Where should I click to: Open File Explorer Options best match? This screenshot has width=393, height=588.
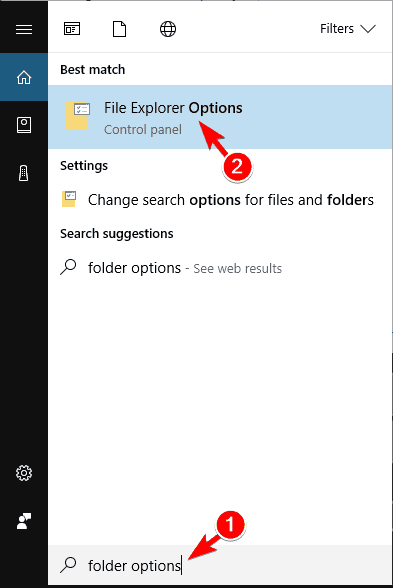pyautogui.click(x=220, y=117)
